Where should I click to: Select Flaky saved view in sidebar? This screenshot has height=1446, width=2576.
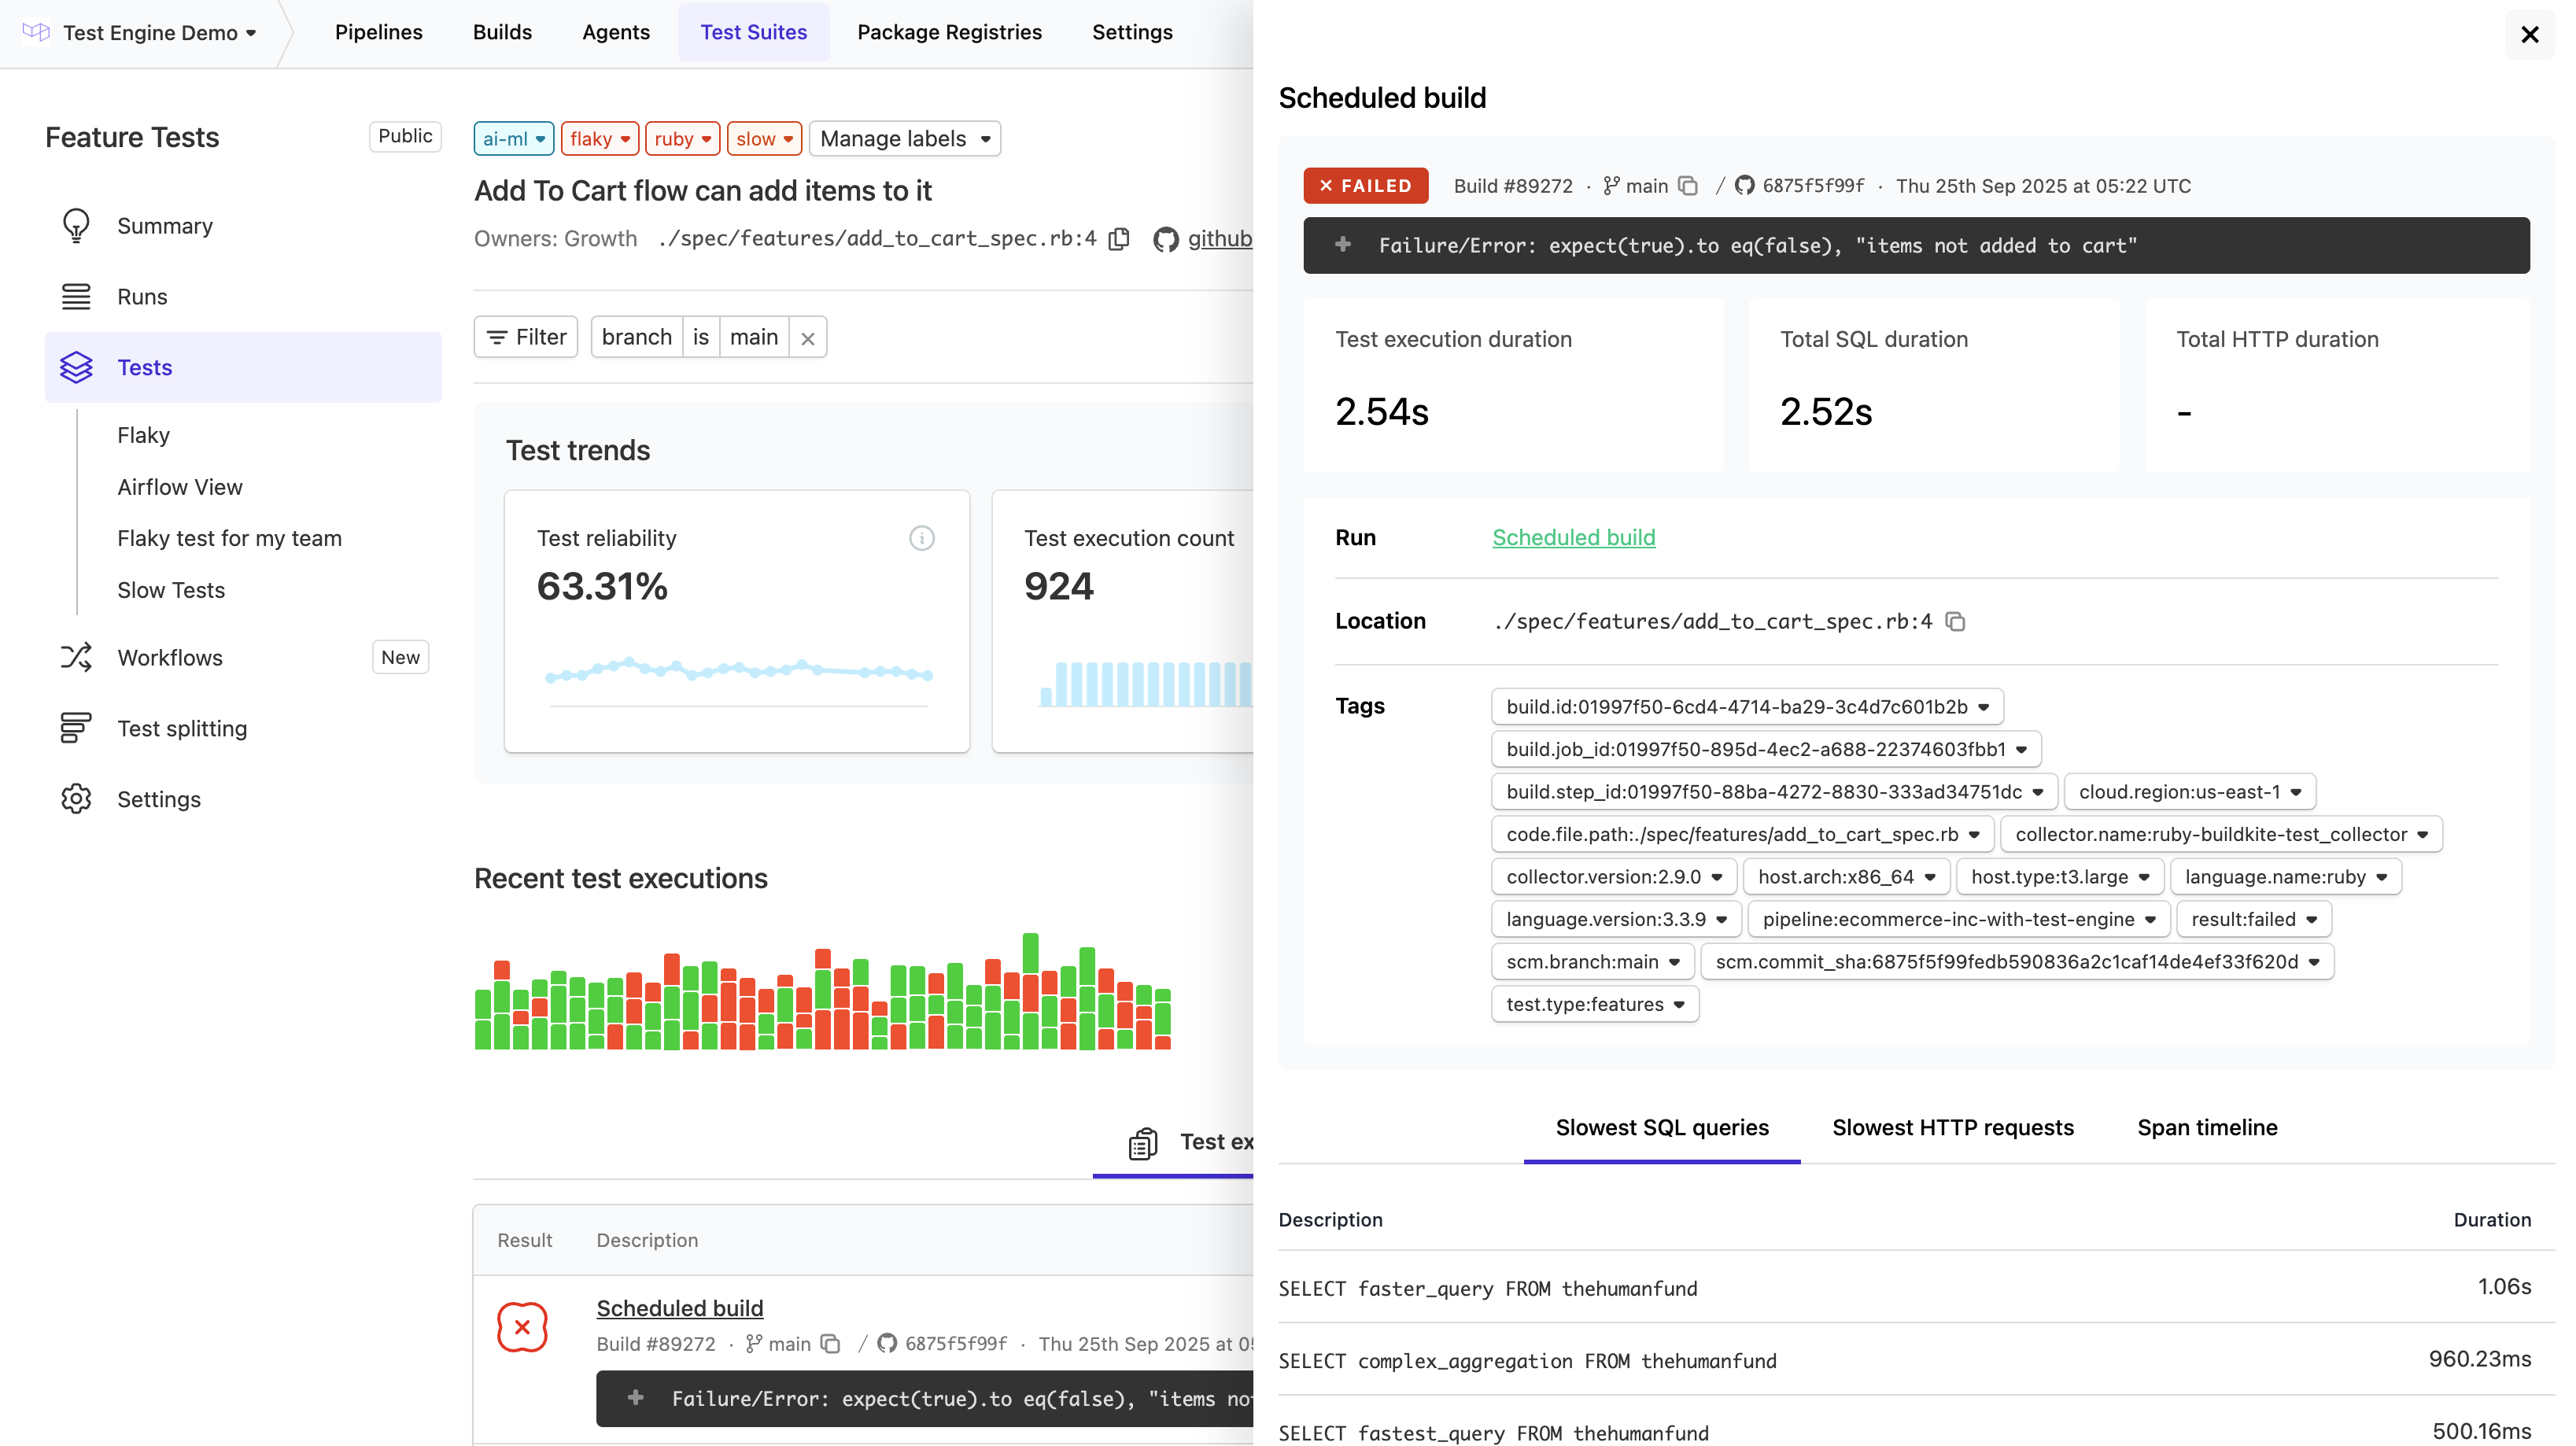143,435
